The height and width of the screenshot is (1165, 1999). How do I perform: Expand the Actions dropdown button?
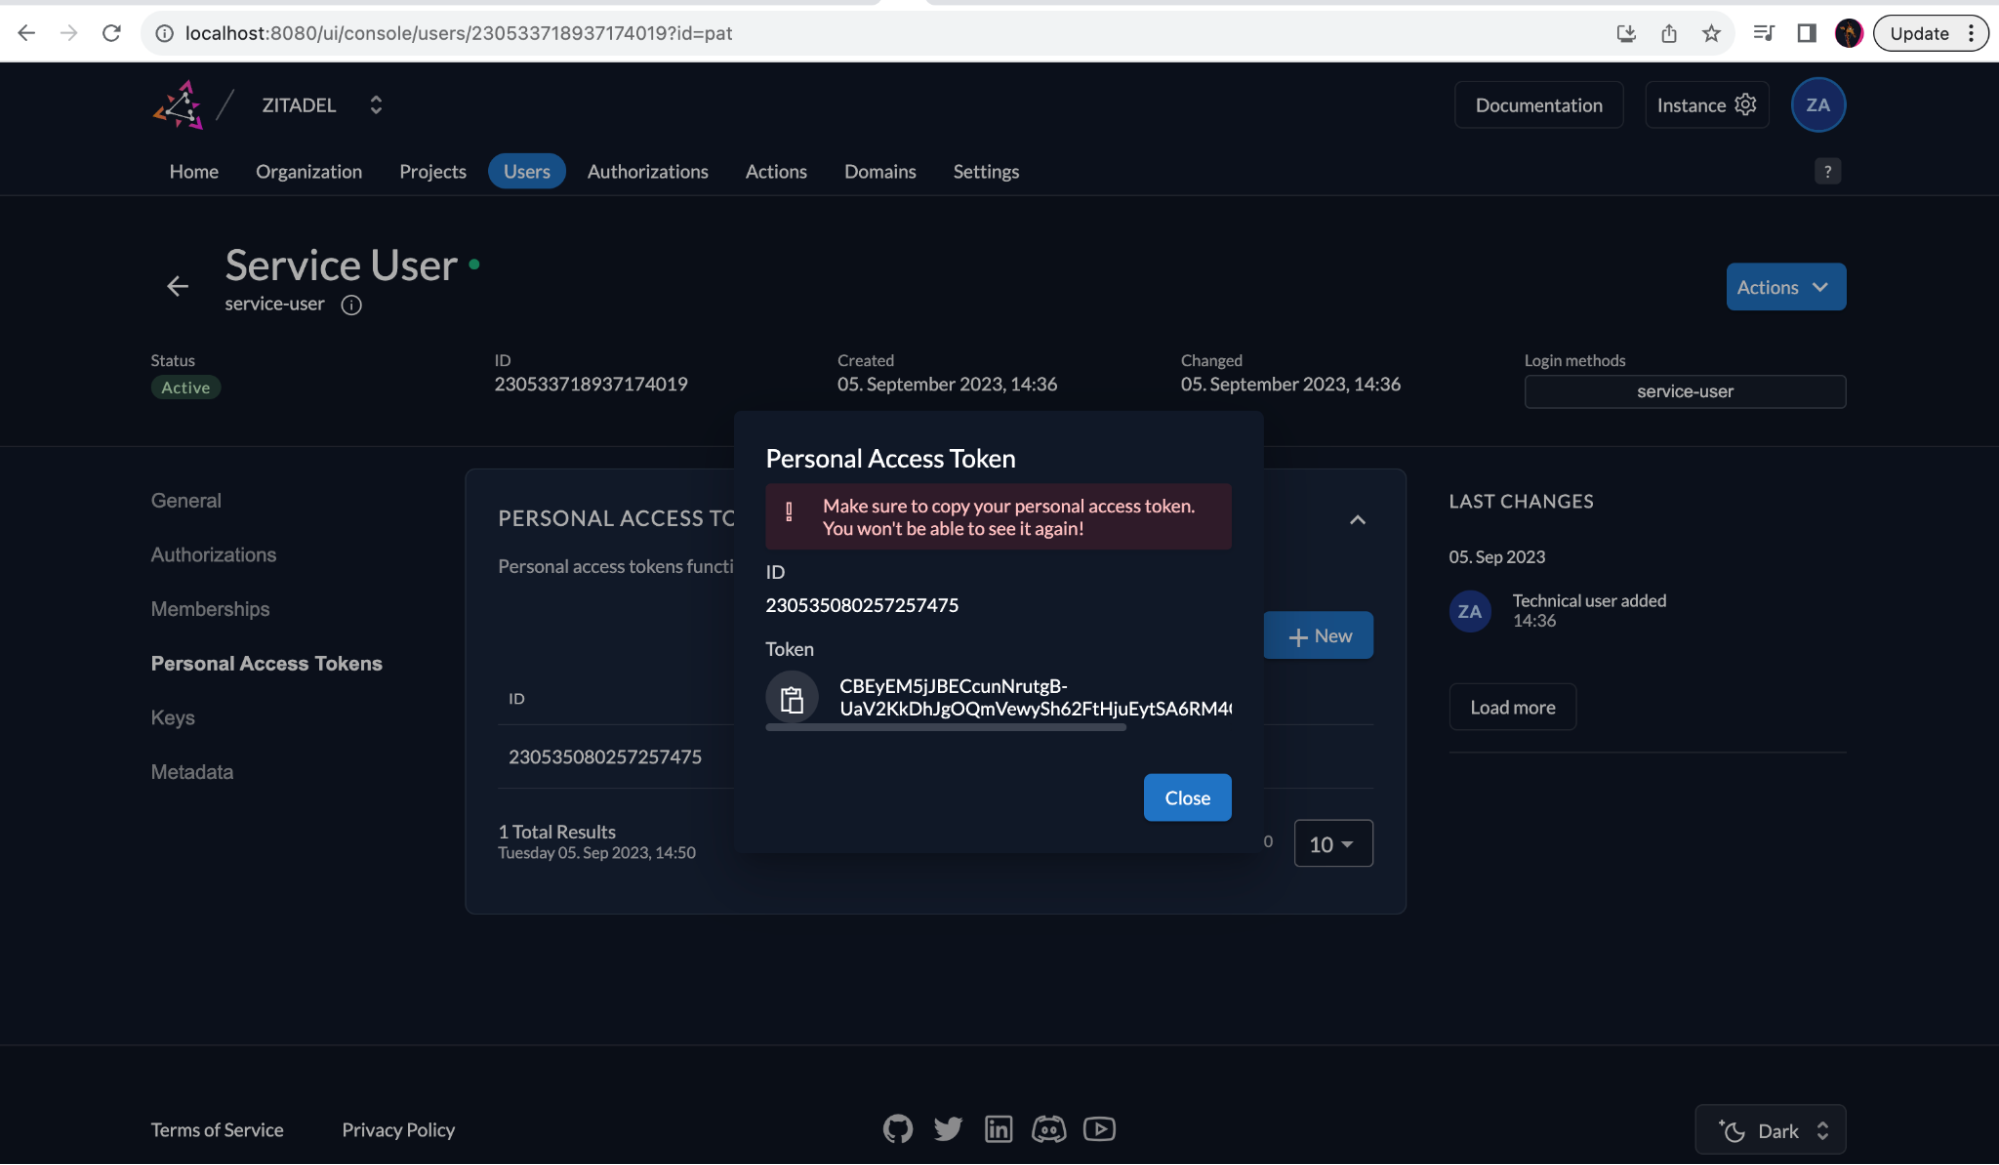click(1785, 287)
